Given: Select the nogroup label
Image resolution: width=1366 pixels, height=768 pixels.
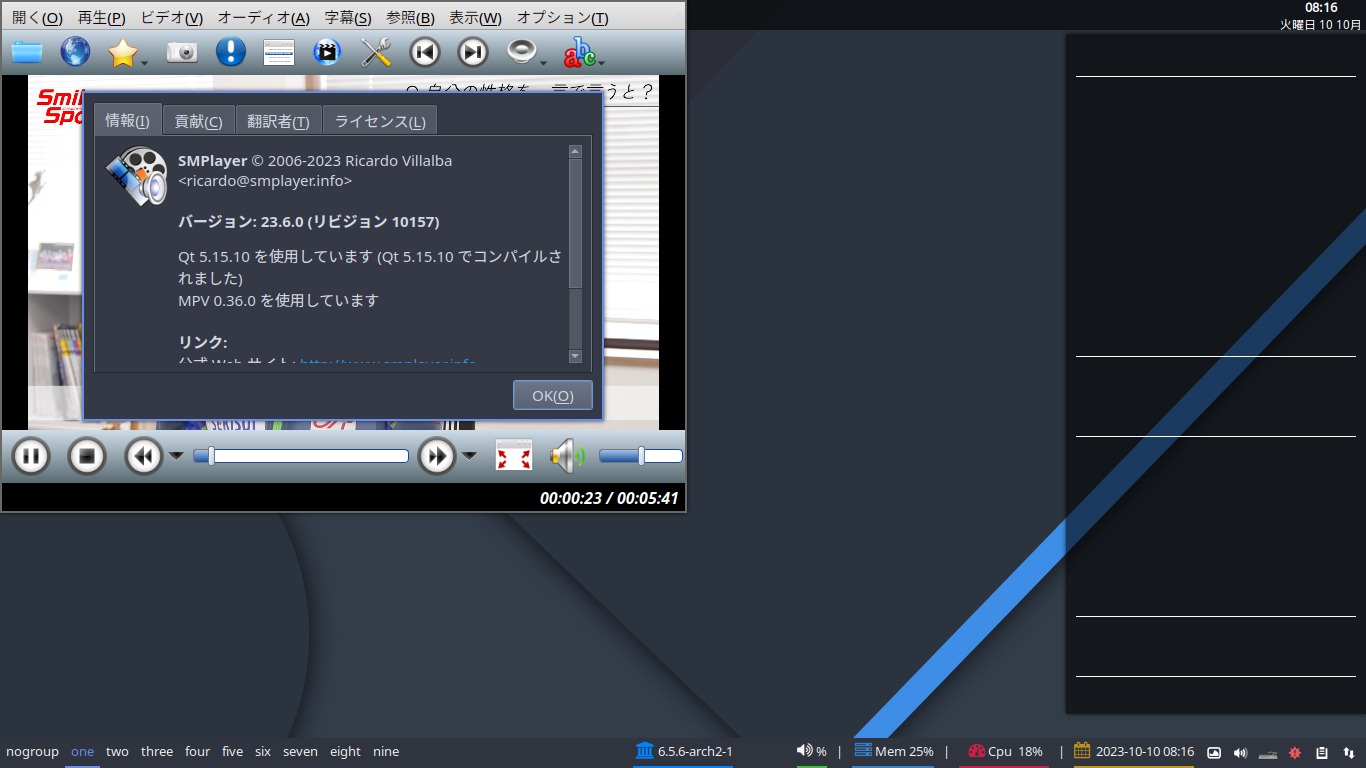Looking at the screenshot, I should pyautogui.click(x=32, y=751).
